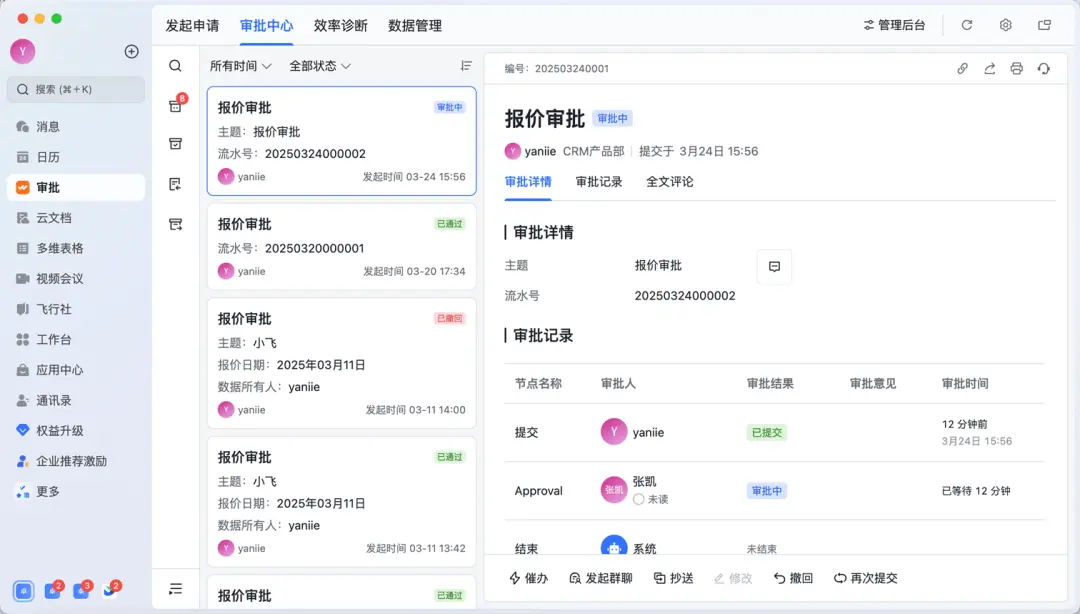The width and height of the screenshot is (1080, 614).
Task: Click the first dock app icon bottom left
Action: coord(23,591)
